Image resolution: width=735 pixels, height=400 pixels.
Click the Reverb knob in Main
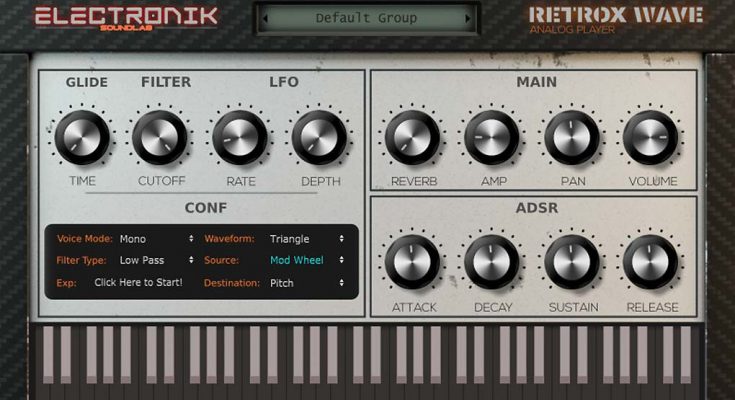[x=413, y=137]
